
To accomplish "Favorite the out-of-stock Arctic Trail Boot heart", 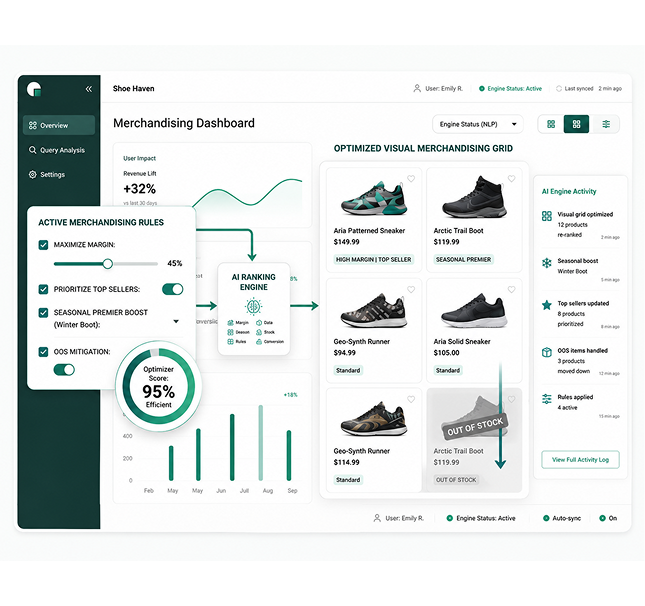I will click(511, 399).
